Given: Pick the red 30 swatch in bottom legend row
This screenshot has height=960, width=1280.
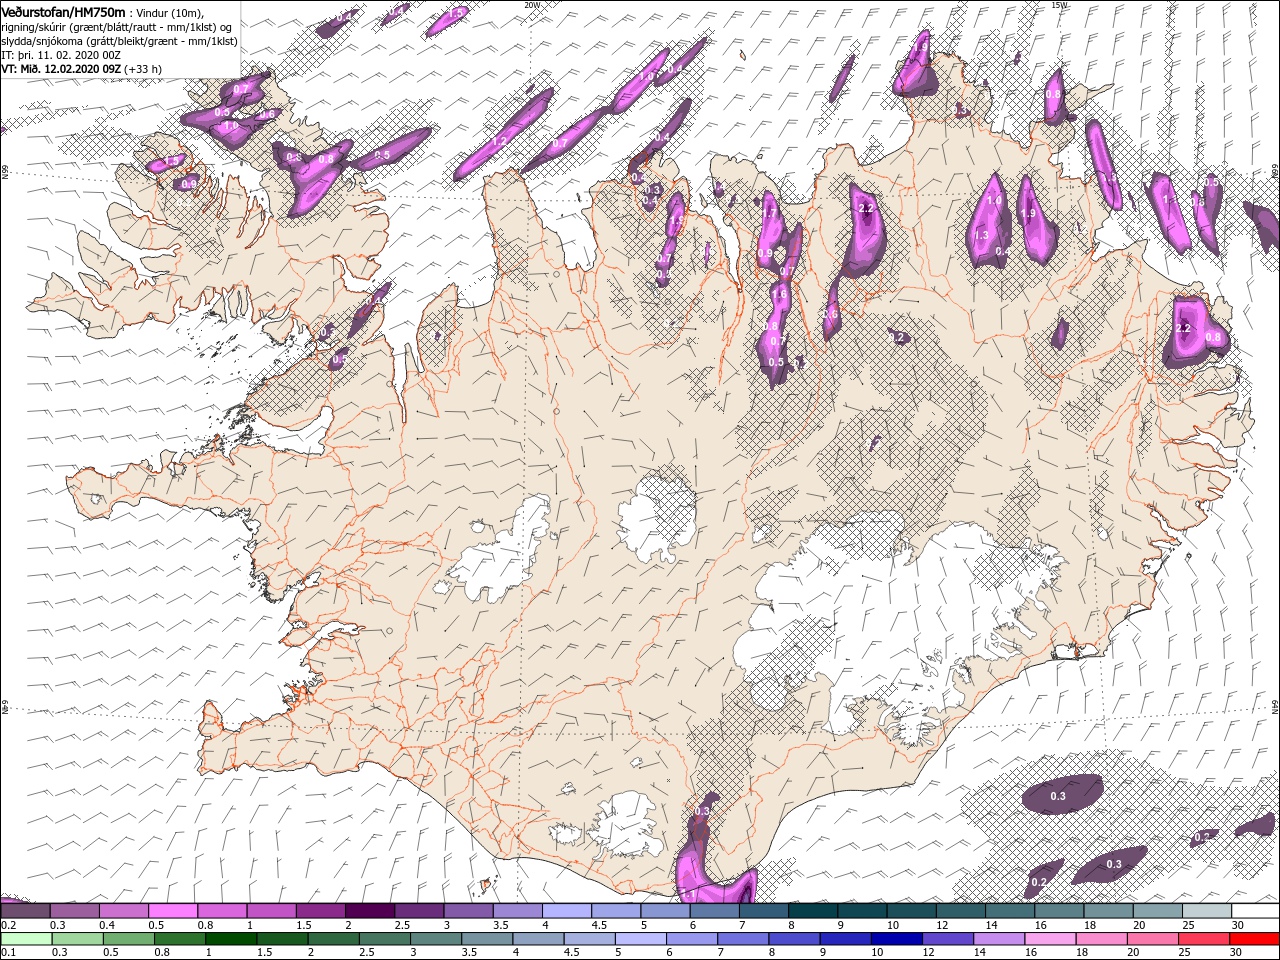Looking at the screenshot, I should [x=1255, y=939].
